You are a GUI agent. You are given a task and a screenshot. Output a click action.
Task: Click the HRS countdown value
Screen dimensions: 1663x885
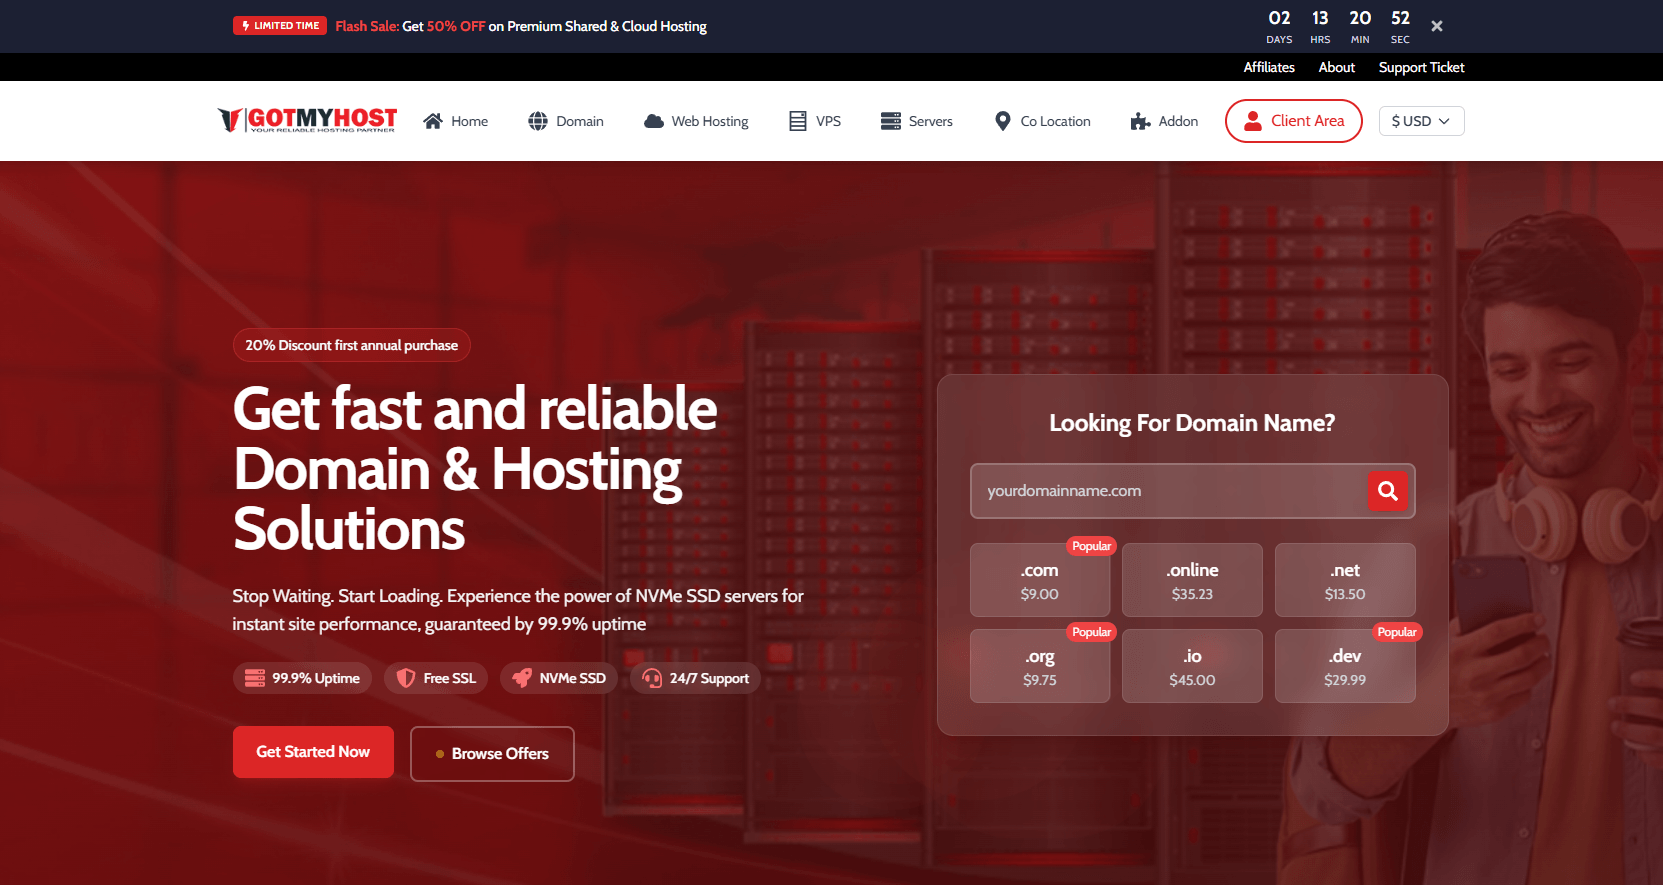pyautogui.click(x=1320, y=18)
